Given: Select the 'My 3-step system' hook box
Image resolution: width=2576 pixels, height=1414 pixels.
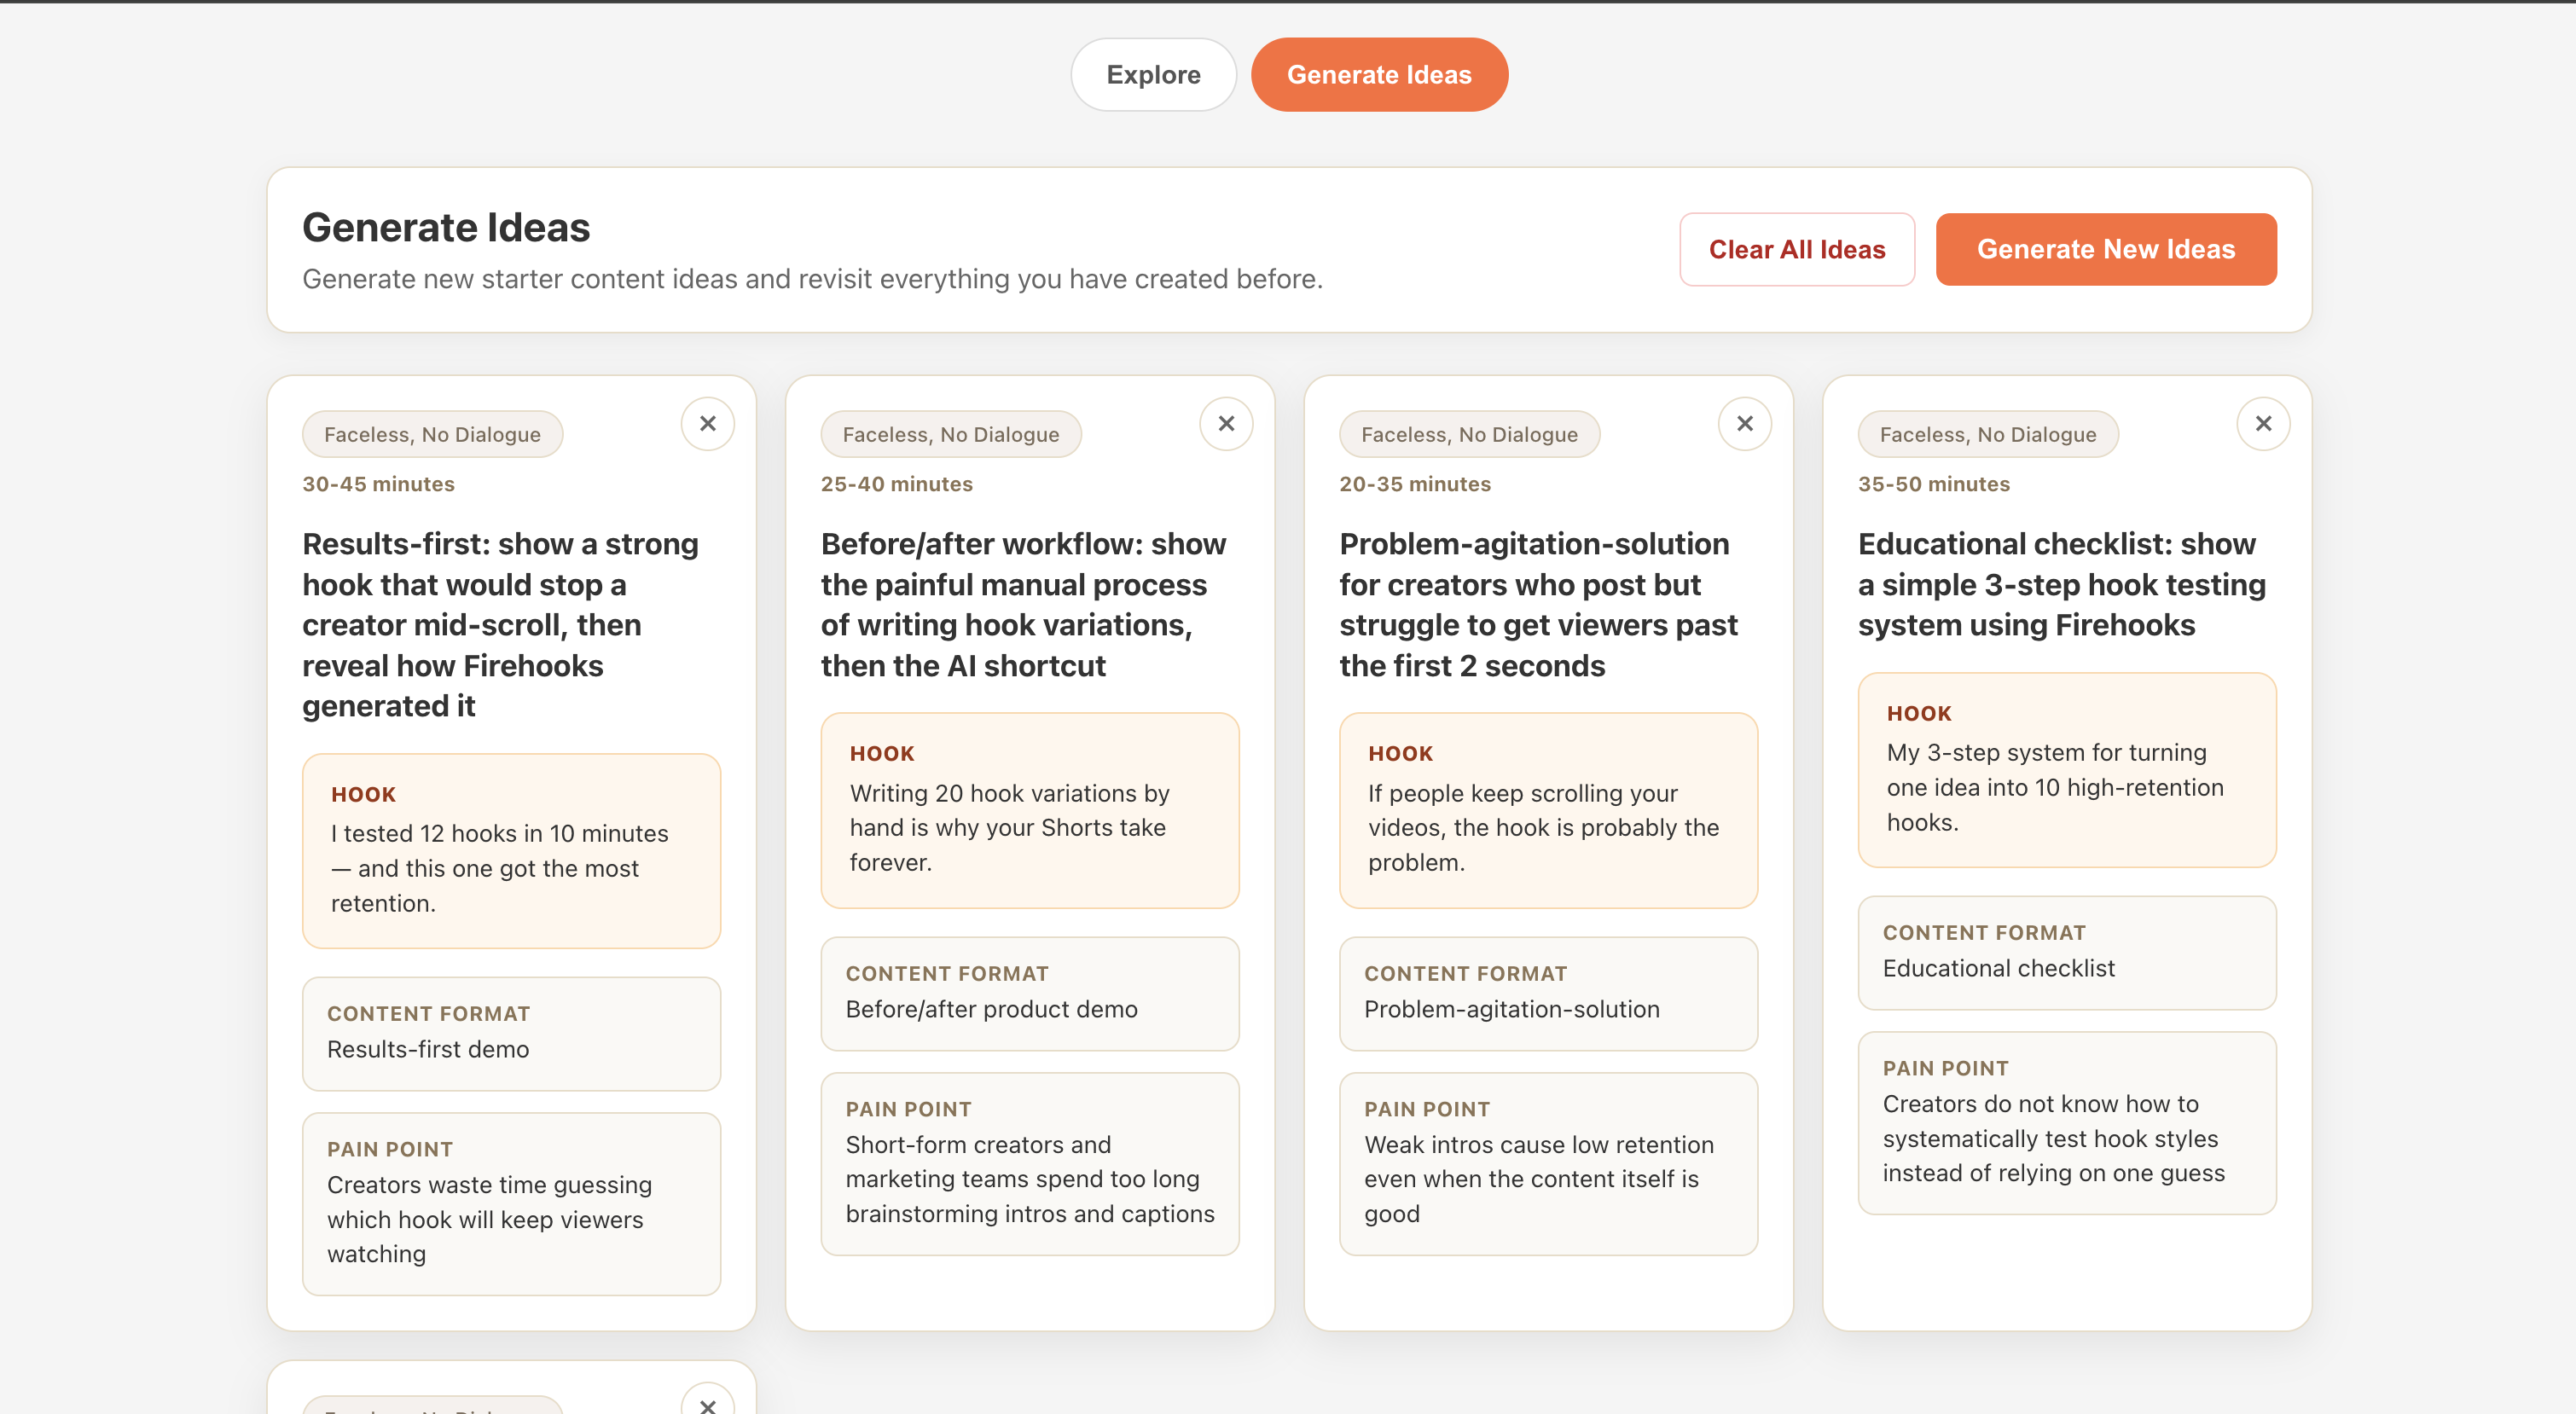Looking at the screenshot, I should [2067, 770].
